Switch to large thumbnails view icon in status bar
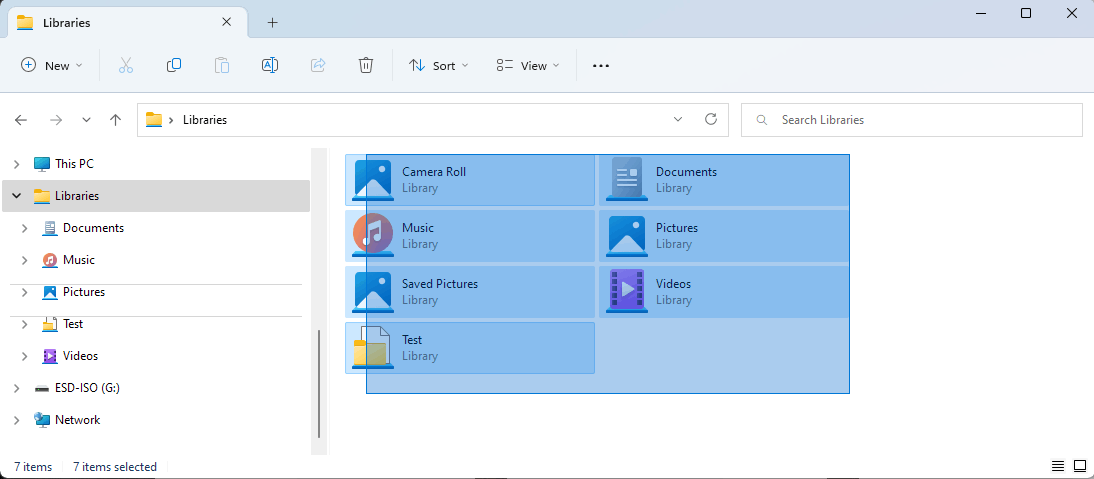The width and height of the screenshot is (1094, 479). [1080, 466]
